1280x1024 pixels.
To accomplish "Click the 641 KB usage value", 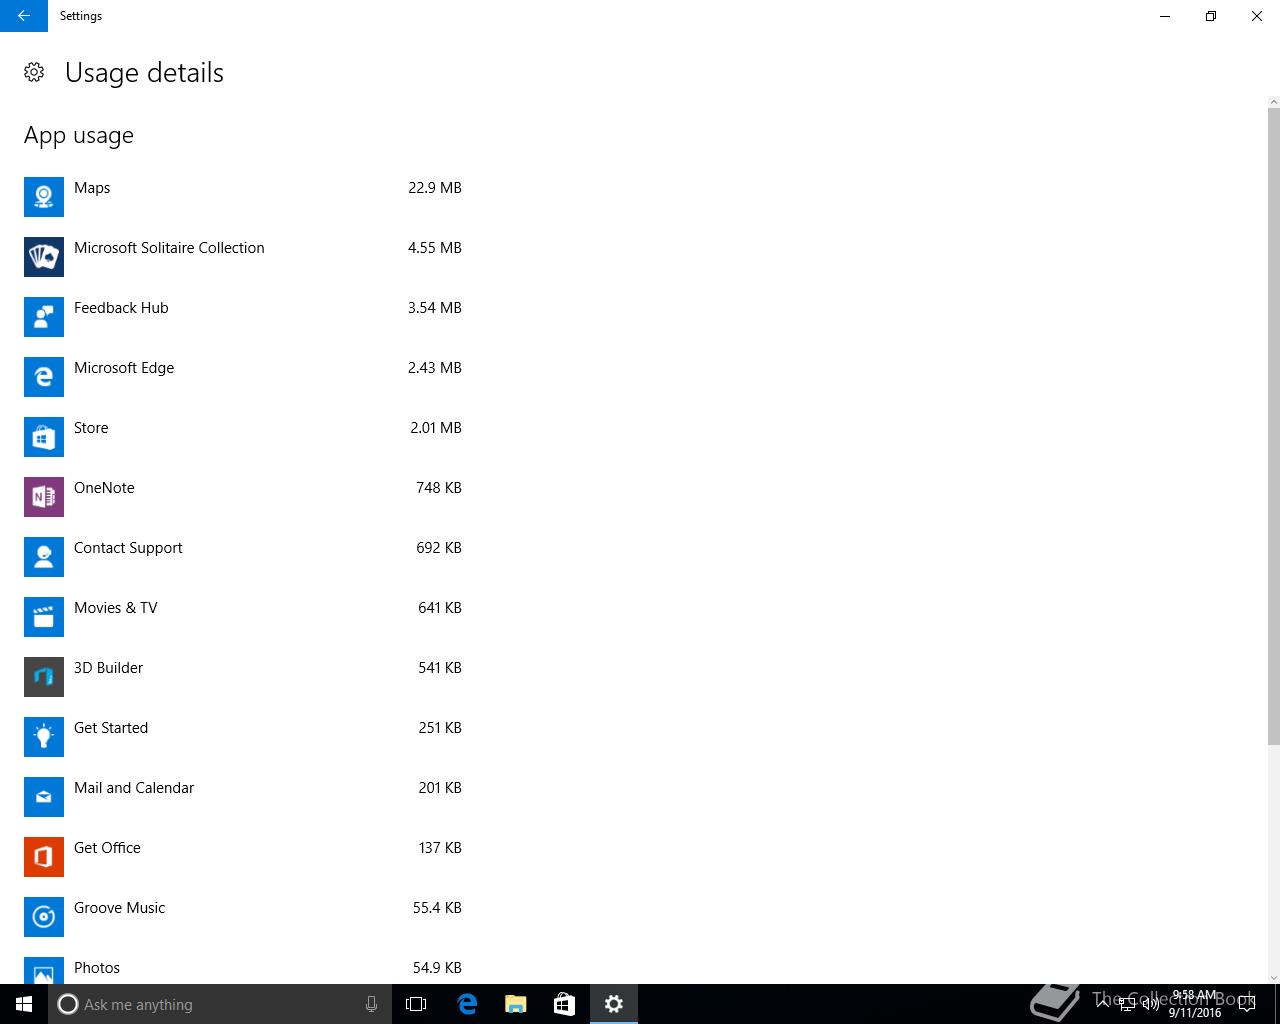I will (x=440, y=608).
